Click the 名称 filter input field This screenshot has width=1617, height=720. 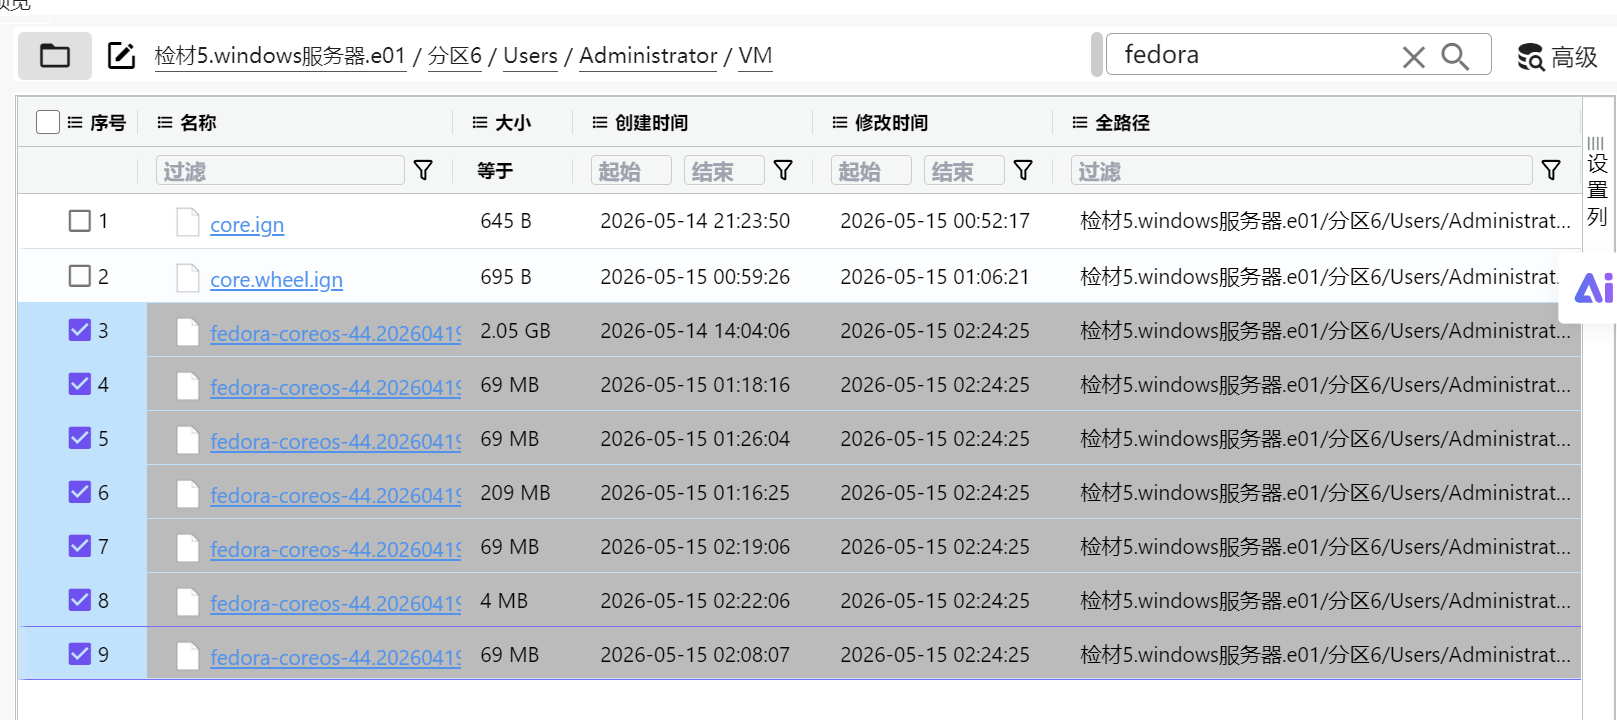coord(280,171)
